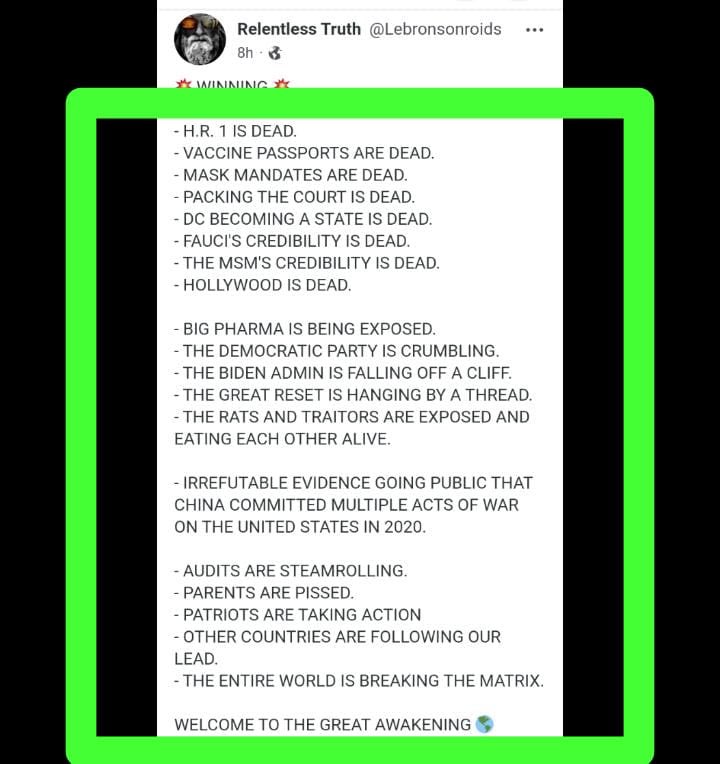Click 'WELCOME TO THE GREAT AWAKENING' text

tap(322, 725)
